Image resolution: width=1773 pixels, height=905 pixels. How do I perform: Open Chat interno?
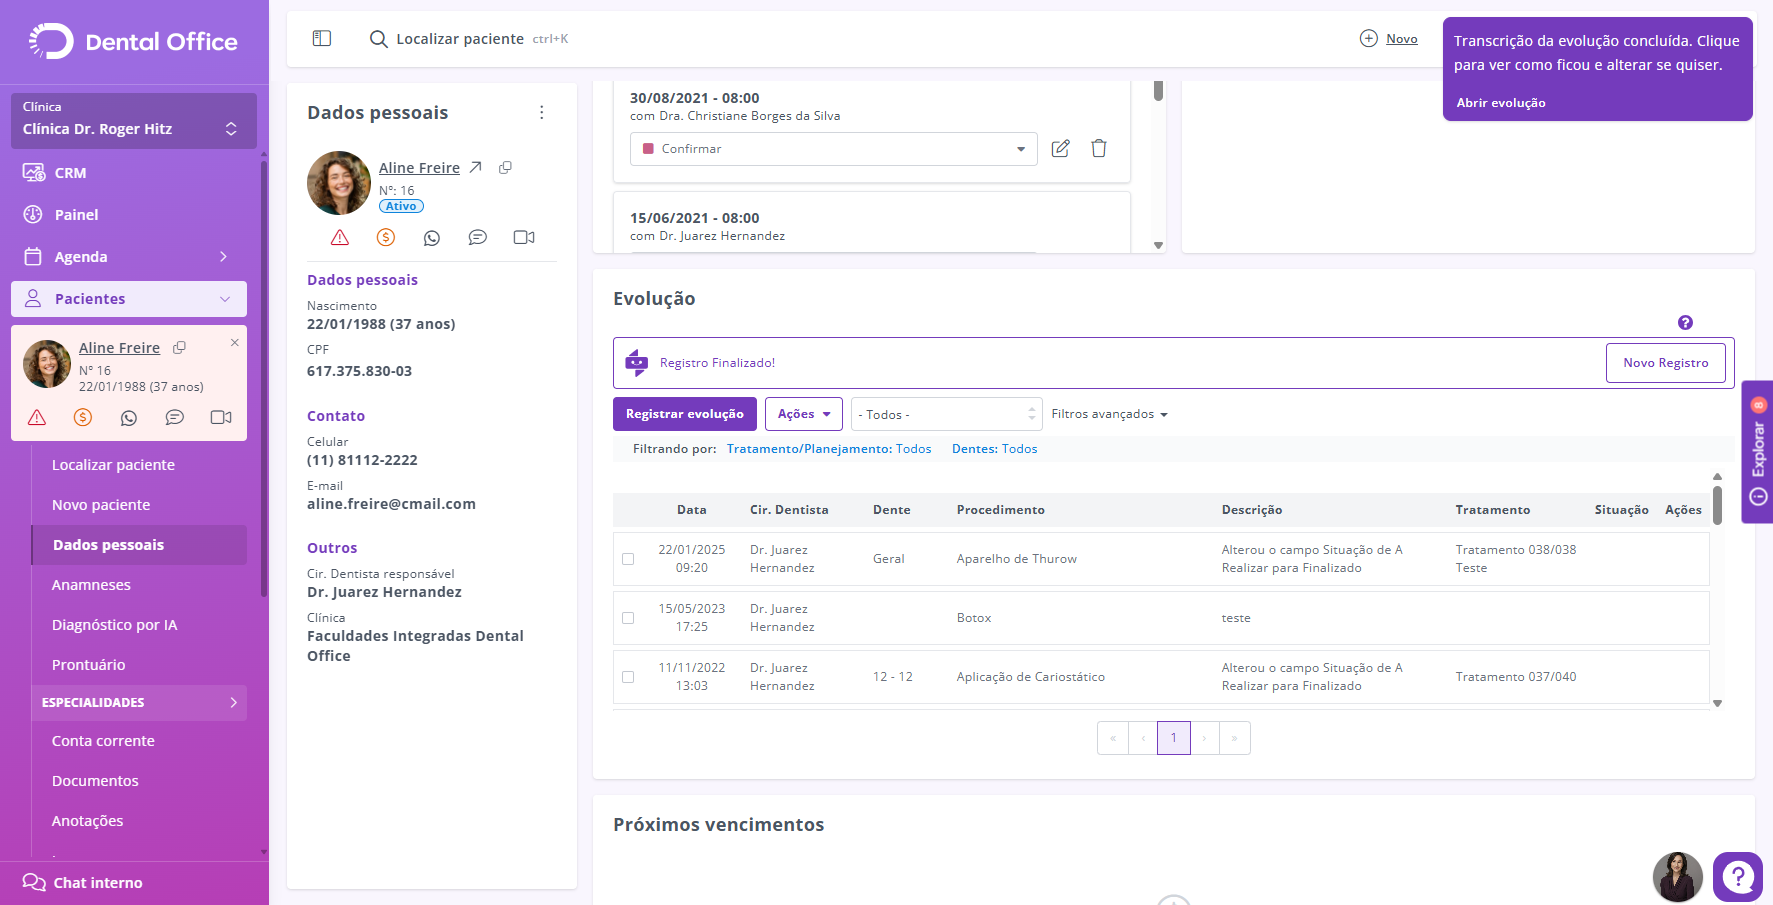(x=83, y=883)
